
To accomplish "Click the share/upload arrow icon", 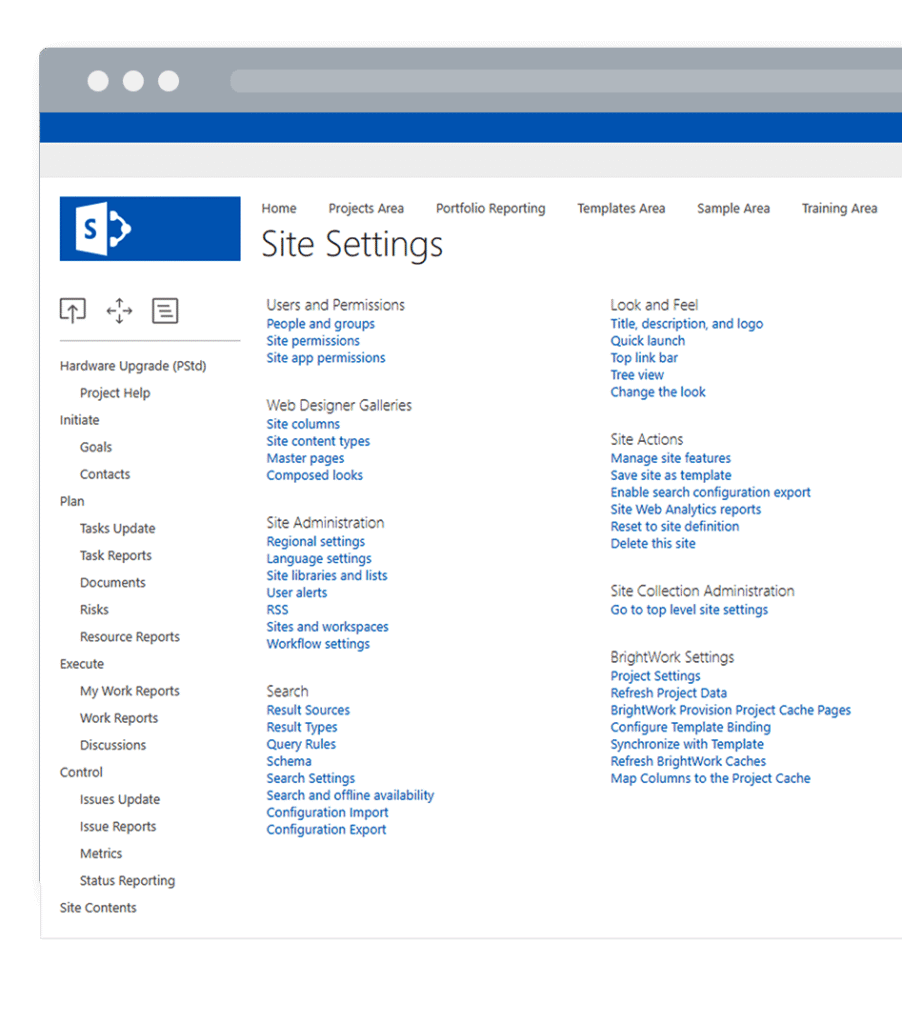I will click(73, 311).
